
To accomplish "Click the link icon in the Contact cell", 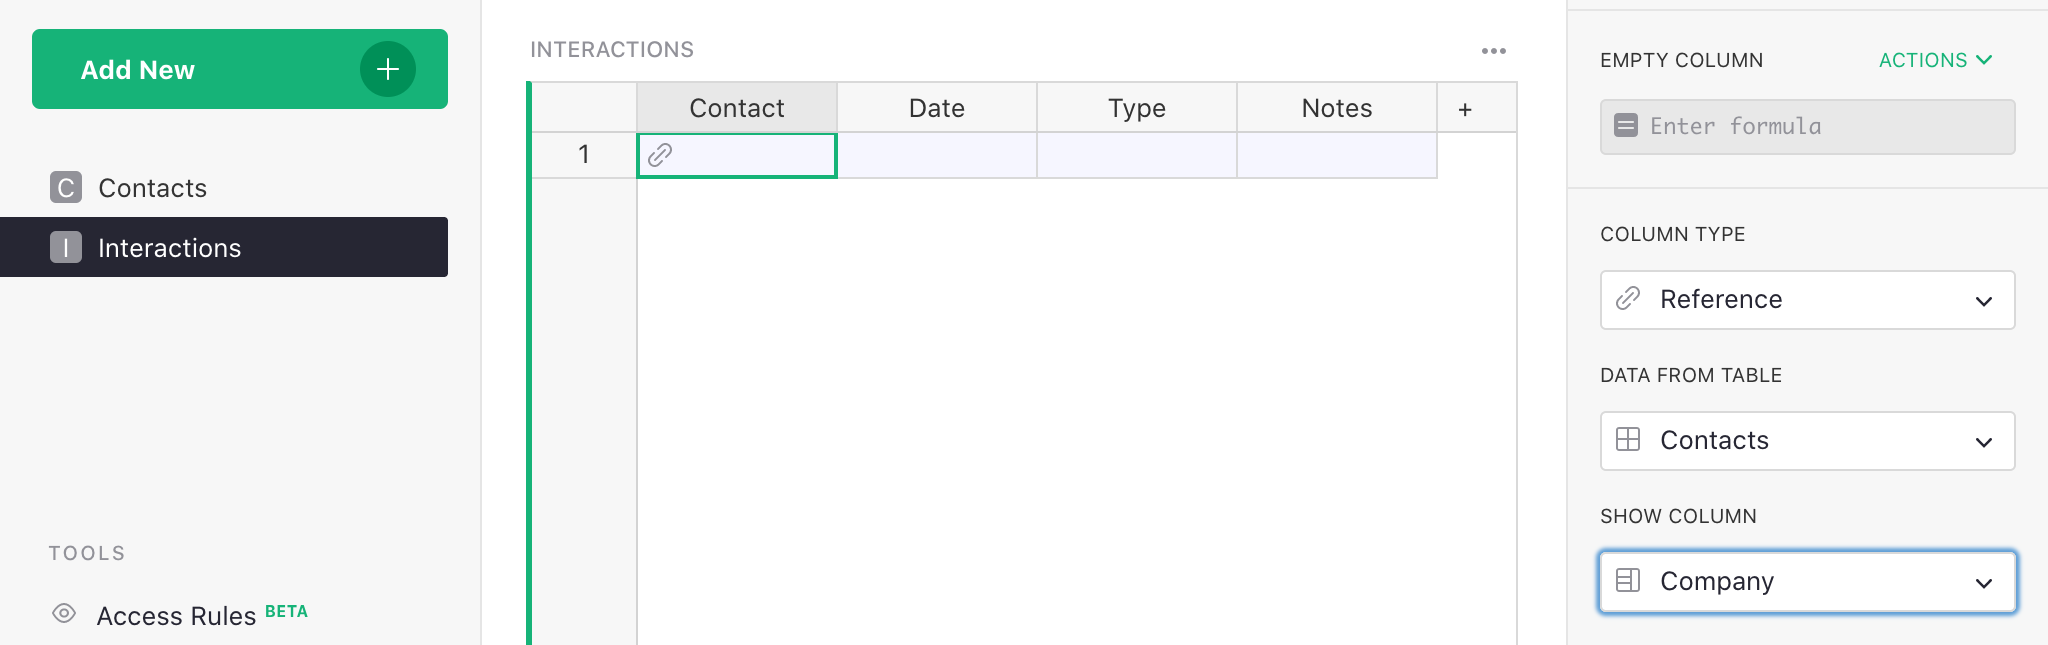I will tap(660, 156).
